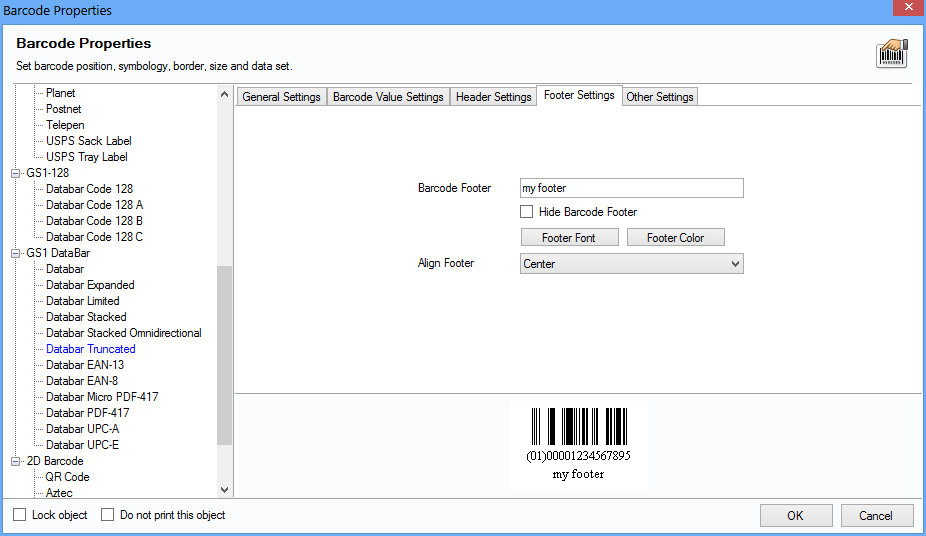This screenshot has height=536, width=926.
Task: Click the symbology tree scrollbar thumb
Action: pos(224,355)
